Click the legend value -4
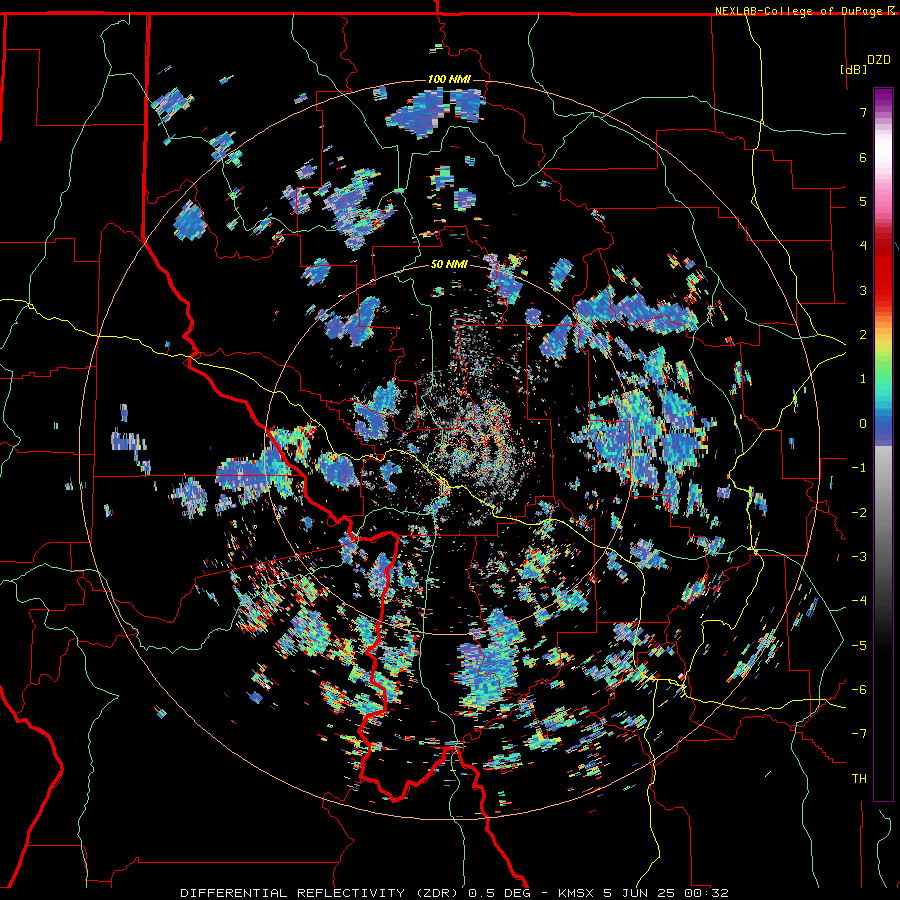This screenshot has width=900, height=900. click(x=859, y=601)
